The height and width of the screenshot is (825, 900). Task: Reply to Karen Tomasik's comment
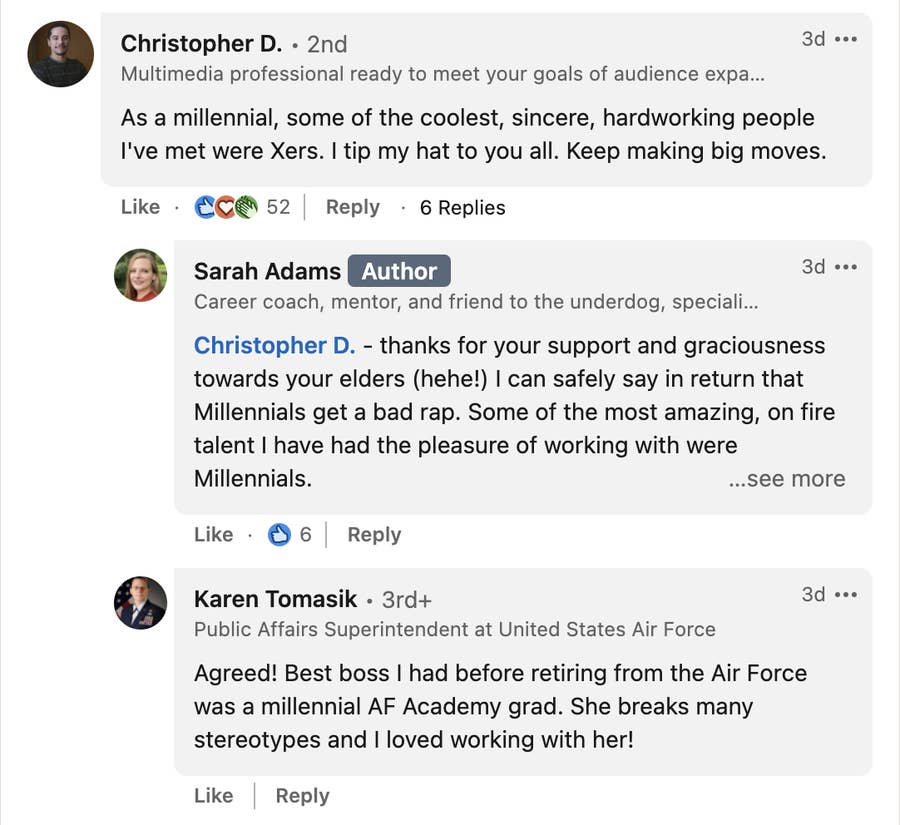[302, 796]
